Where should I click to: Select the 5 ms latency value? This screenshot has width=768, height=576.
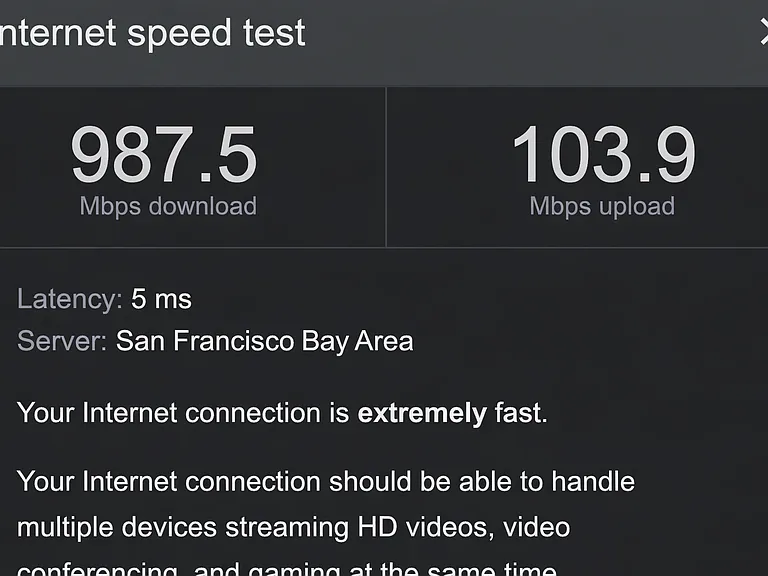tap(161, 299)
